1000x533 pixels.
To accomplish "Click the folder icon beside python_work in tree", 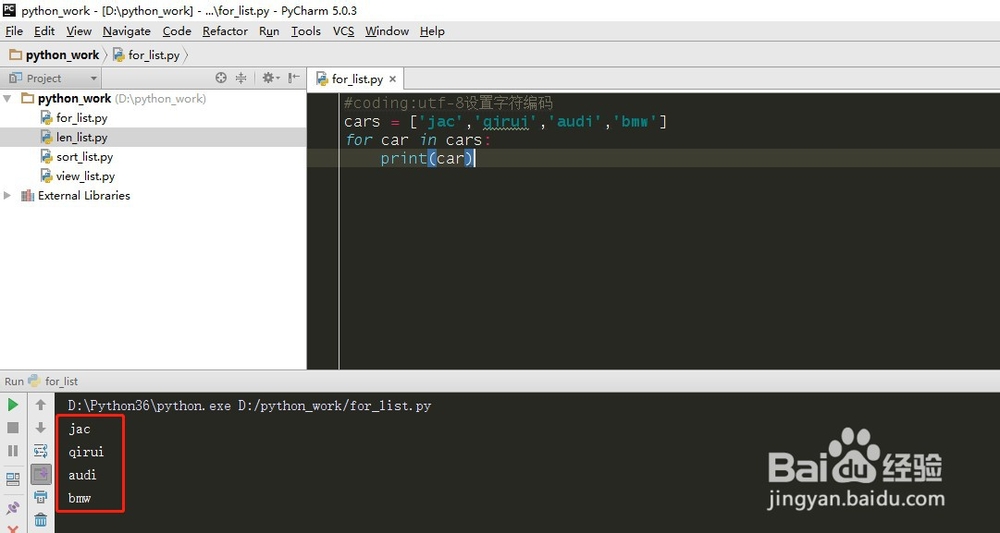I will (27, 98).
